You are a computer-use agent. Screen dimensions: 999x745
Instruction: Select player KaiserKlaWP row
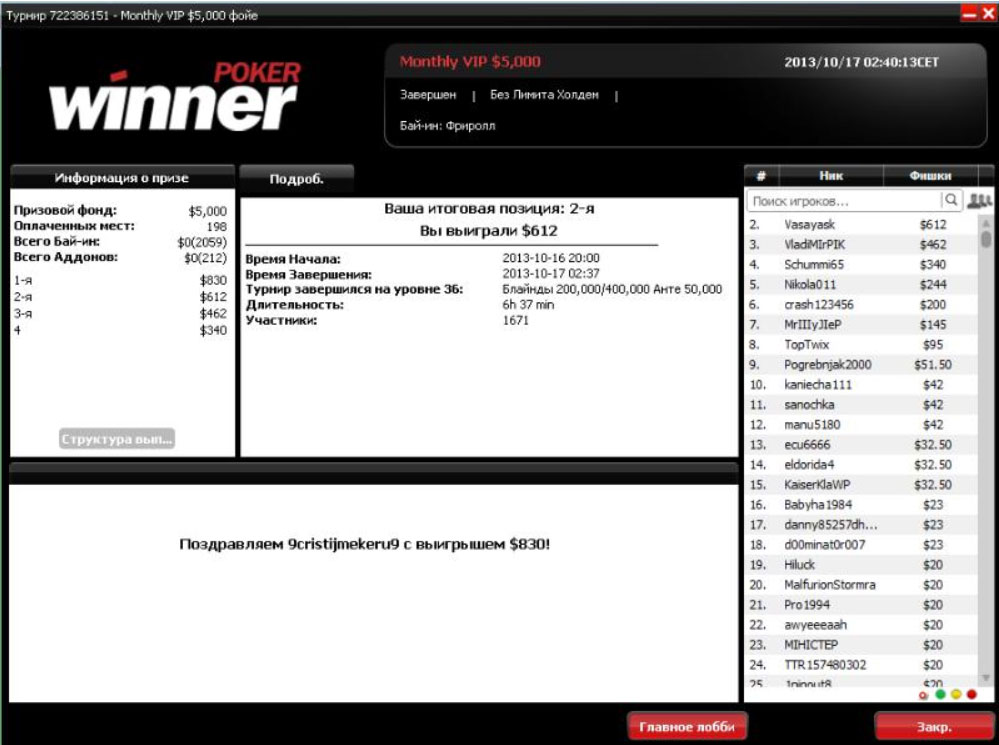(x=861, y=484)
